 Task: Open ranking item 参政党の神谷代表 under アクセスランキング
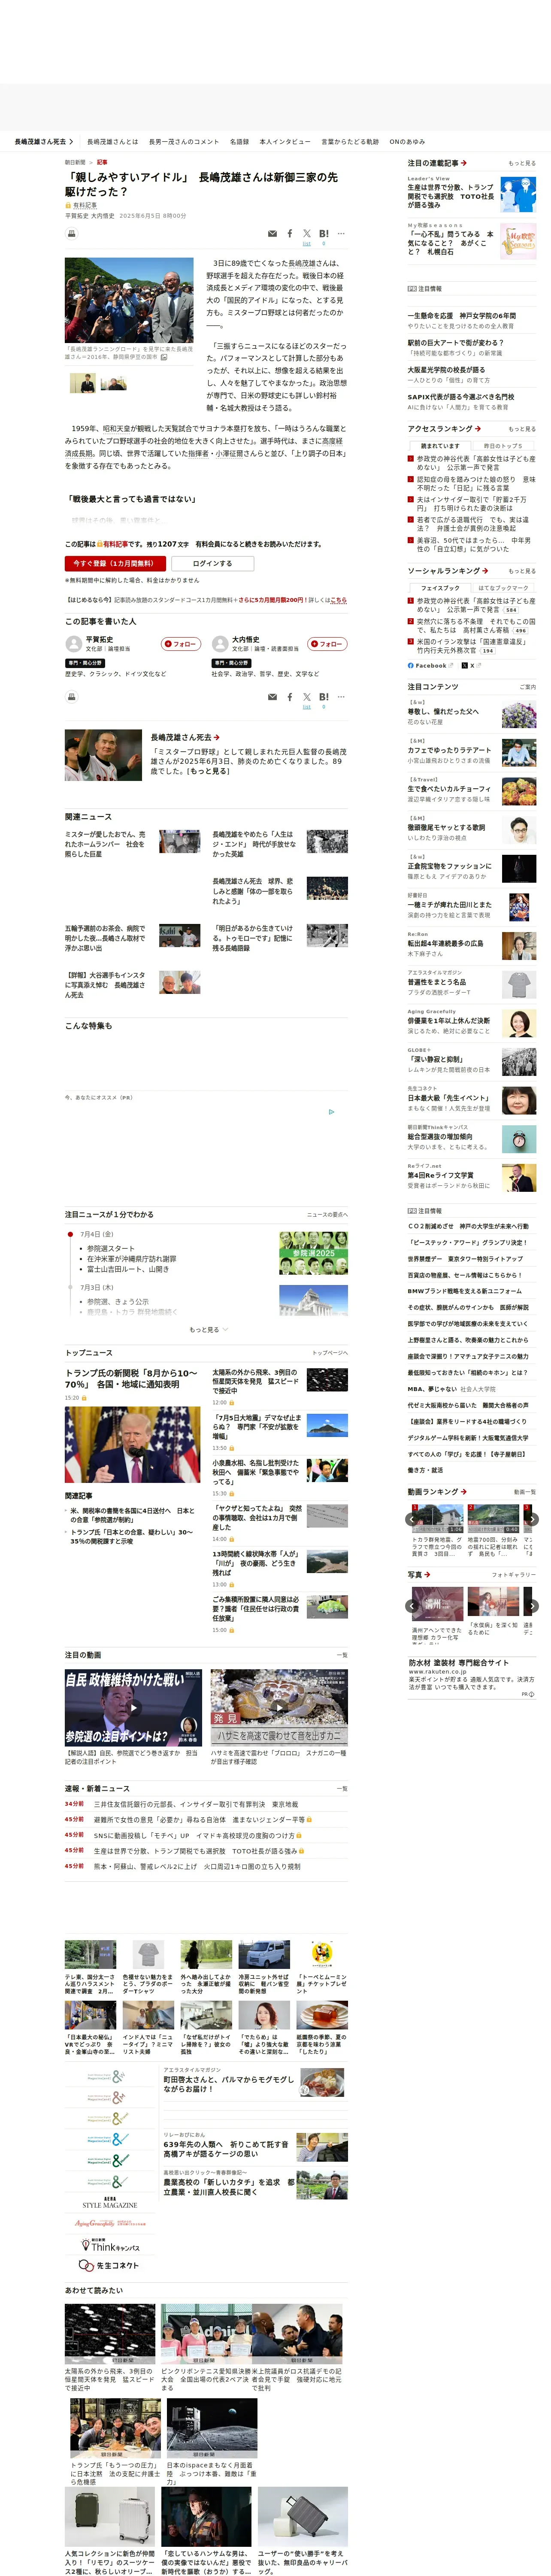(475, 463)
